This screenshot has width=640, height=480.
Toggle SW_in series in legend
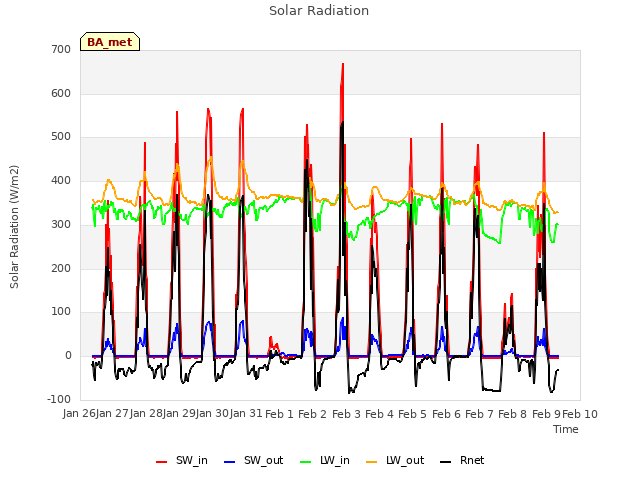coord(182,461)
